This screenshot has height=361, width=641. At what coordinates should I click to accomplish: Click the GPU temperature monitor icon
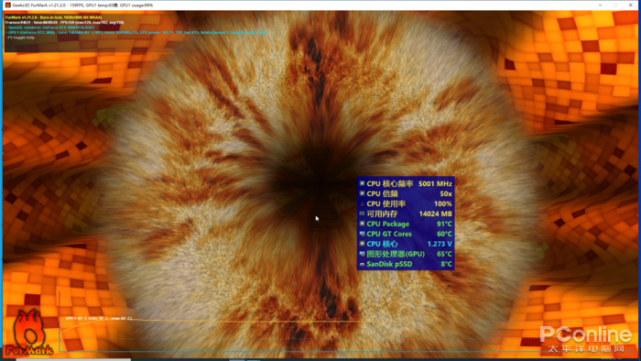[362, 253]
